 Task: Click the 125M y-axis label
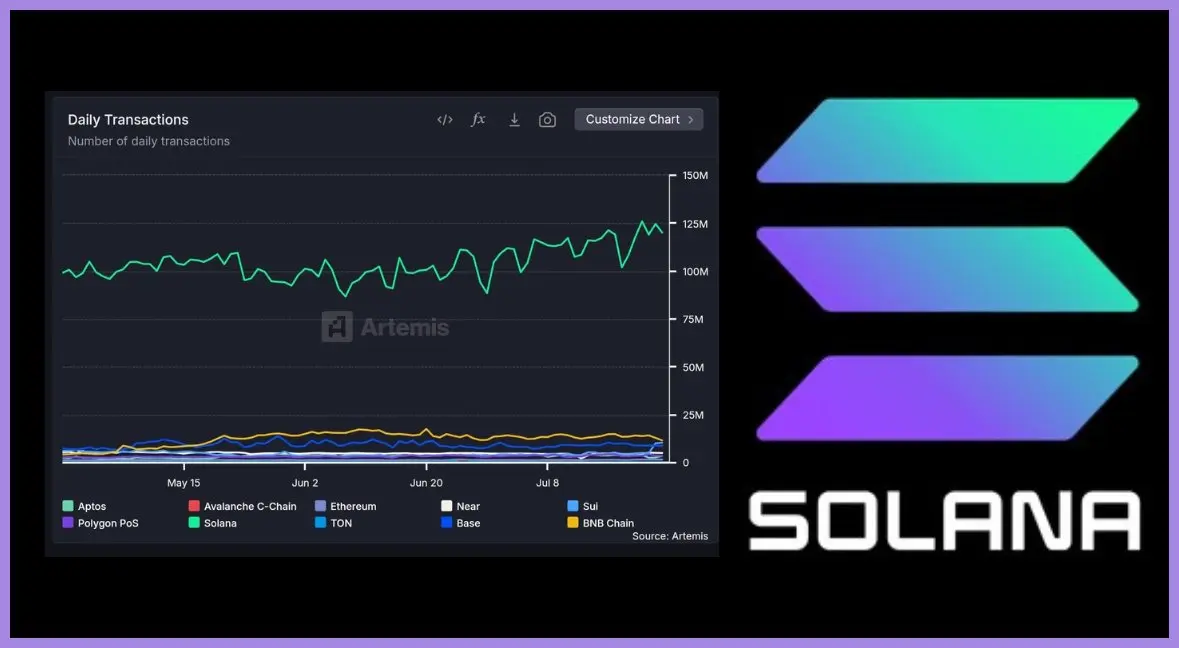point(695,224)
